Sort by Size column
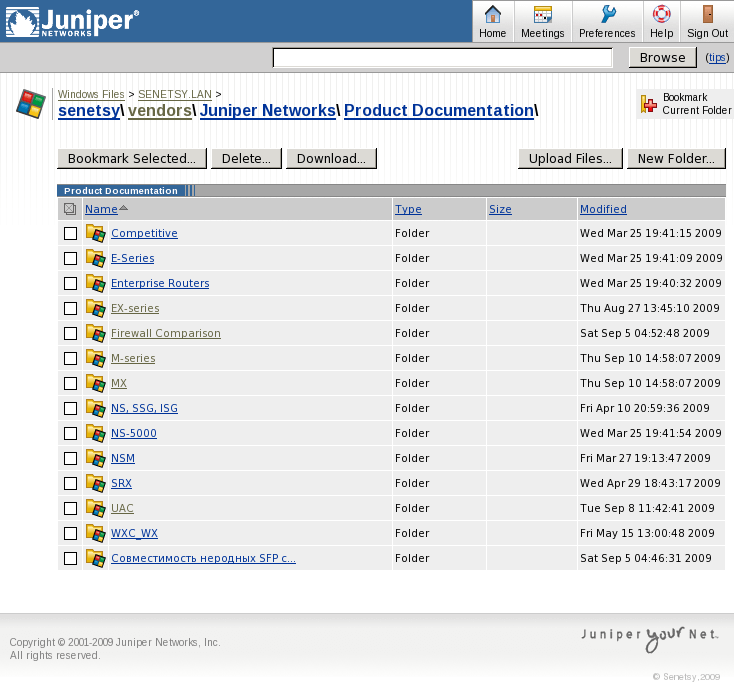The image size is (734, 692). 500,209
